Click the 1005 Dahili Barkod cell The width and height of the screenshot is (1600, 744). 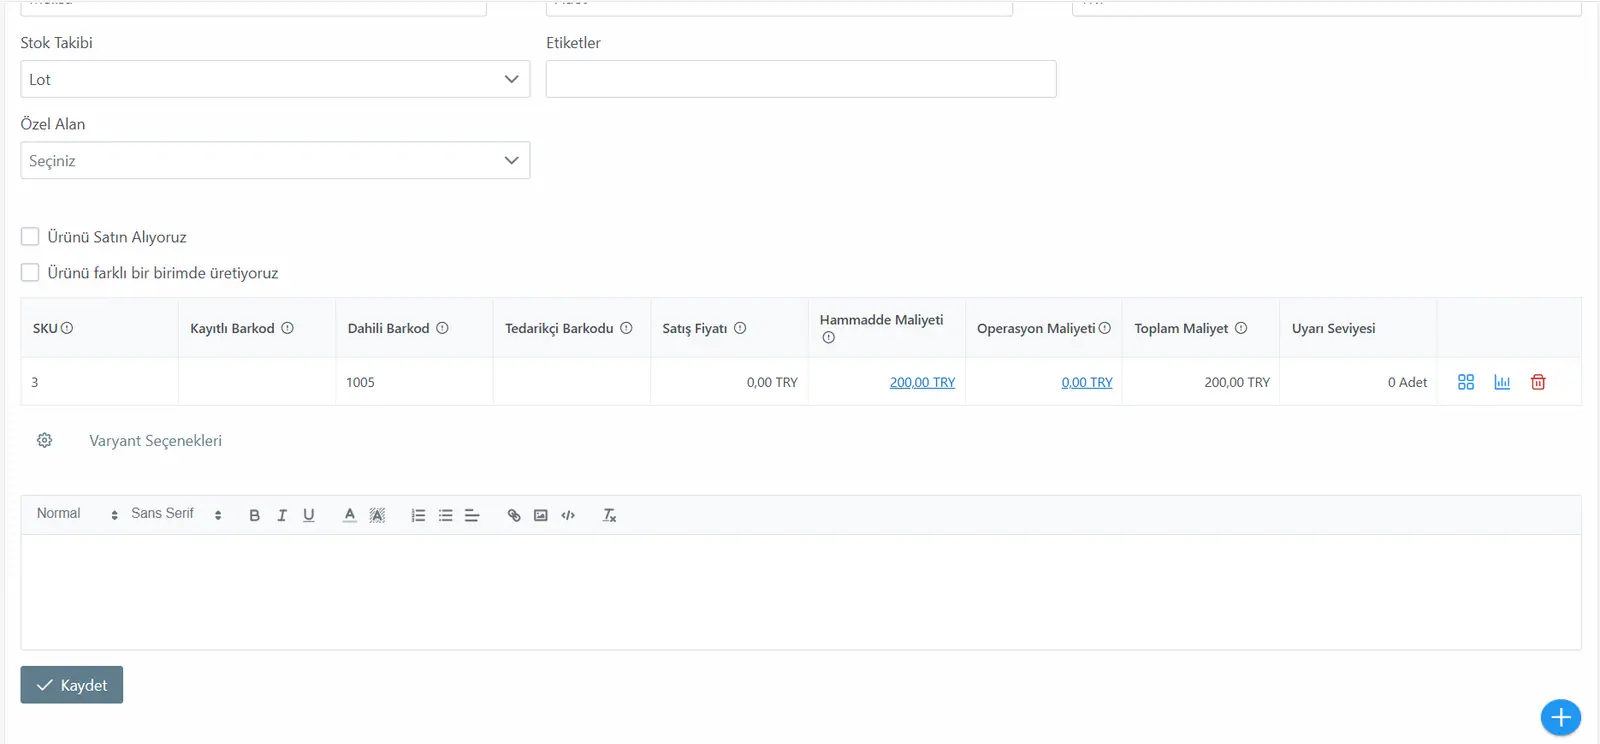pos(414,382)
